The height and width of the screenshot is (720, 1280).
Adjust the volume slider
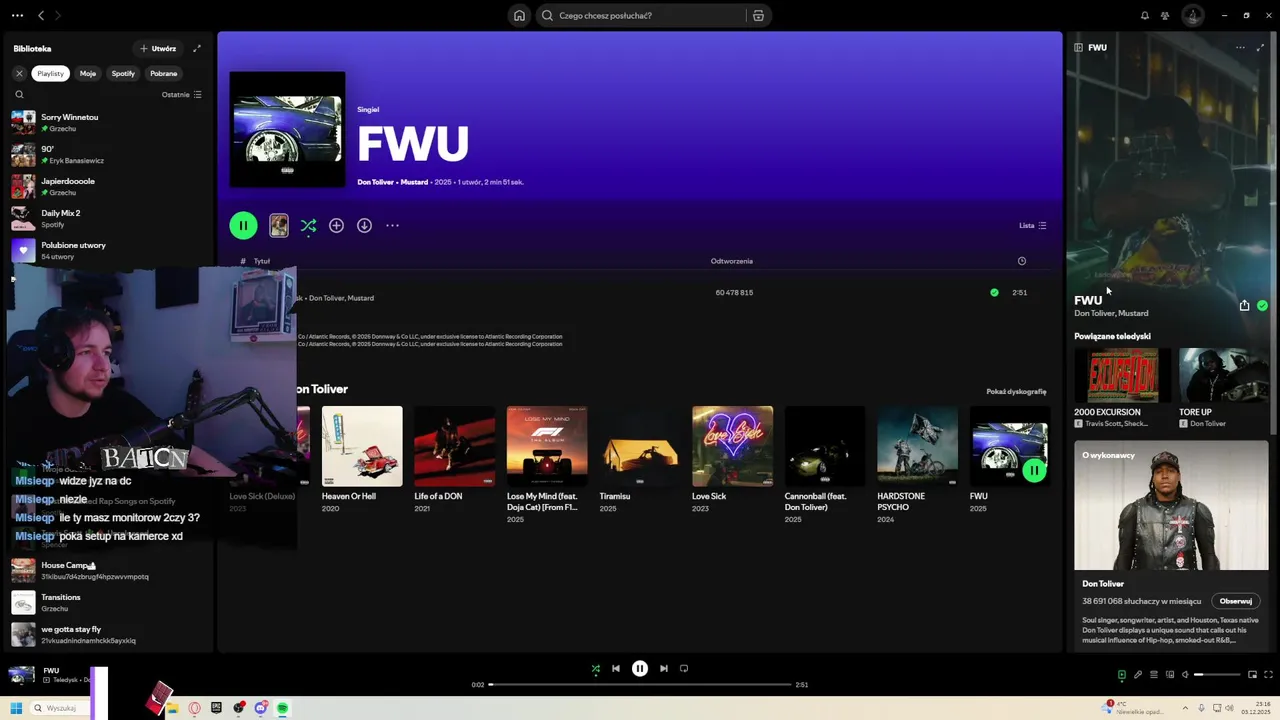point(1215,674)
